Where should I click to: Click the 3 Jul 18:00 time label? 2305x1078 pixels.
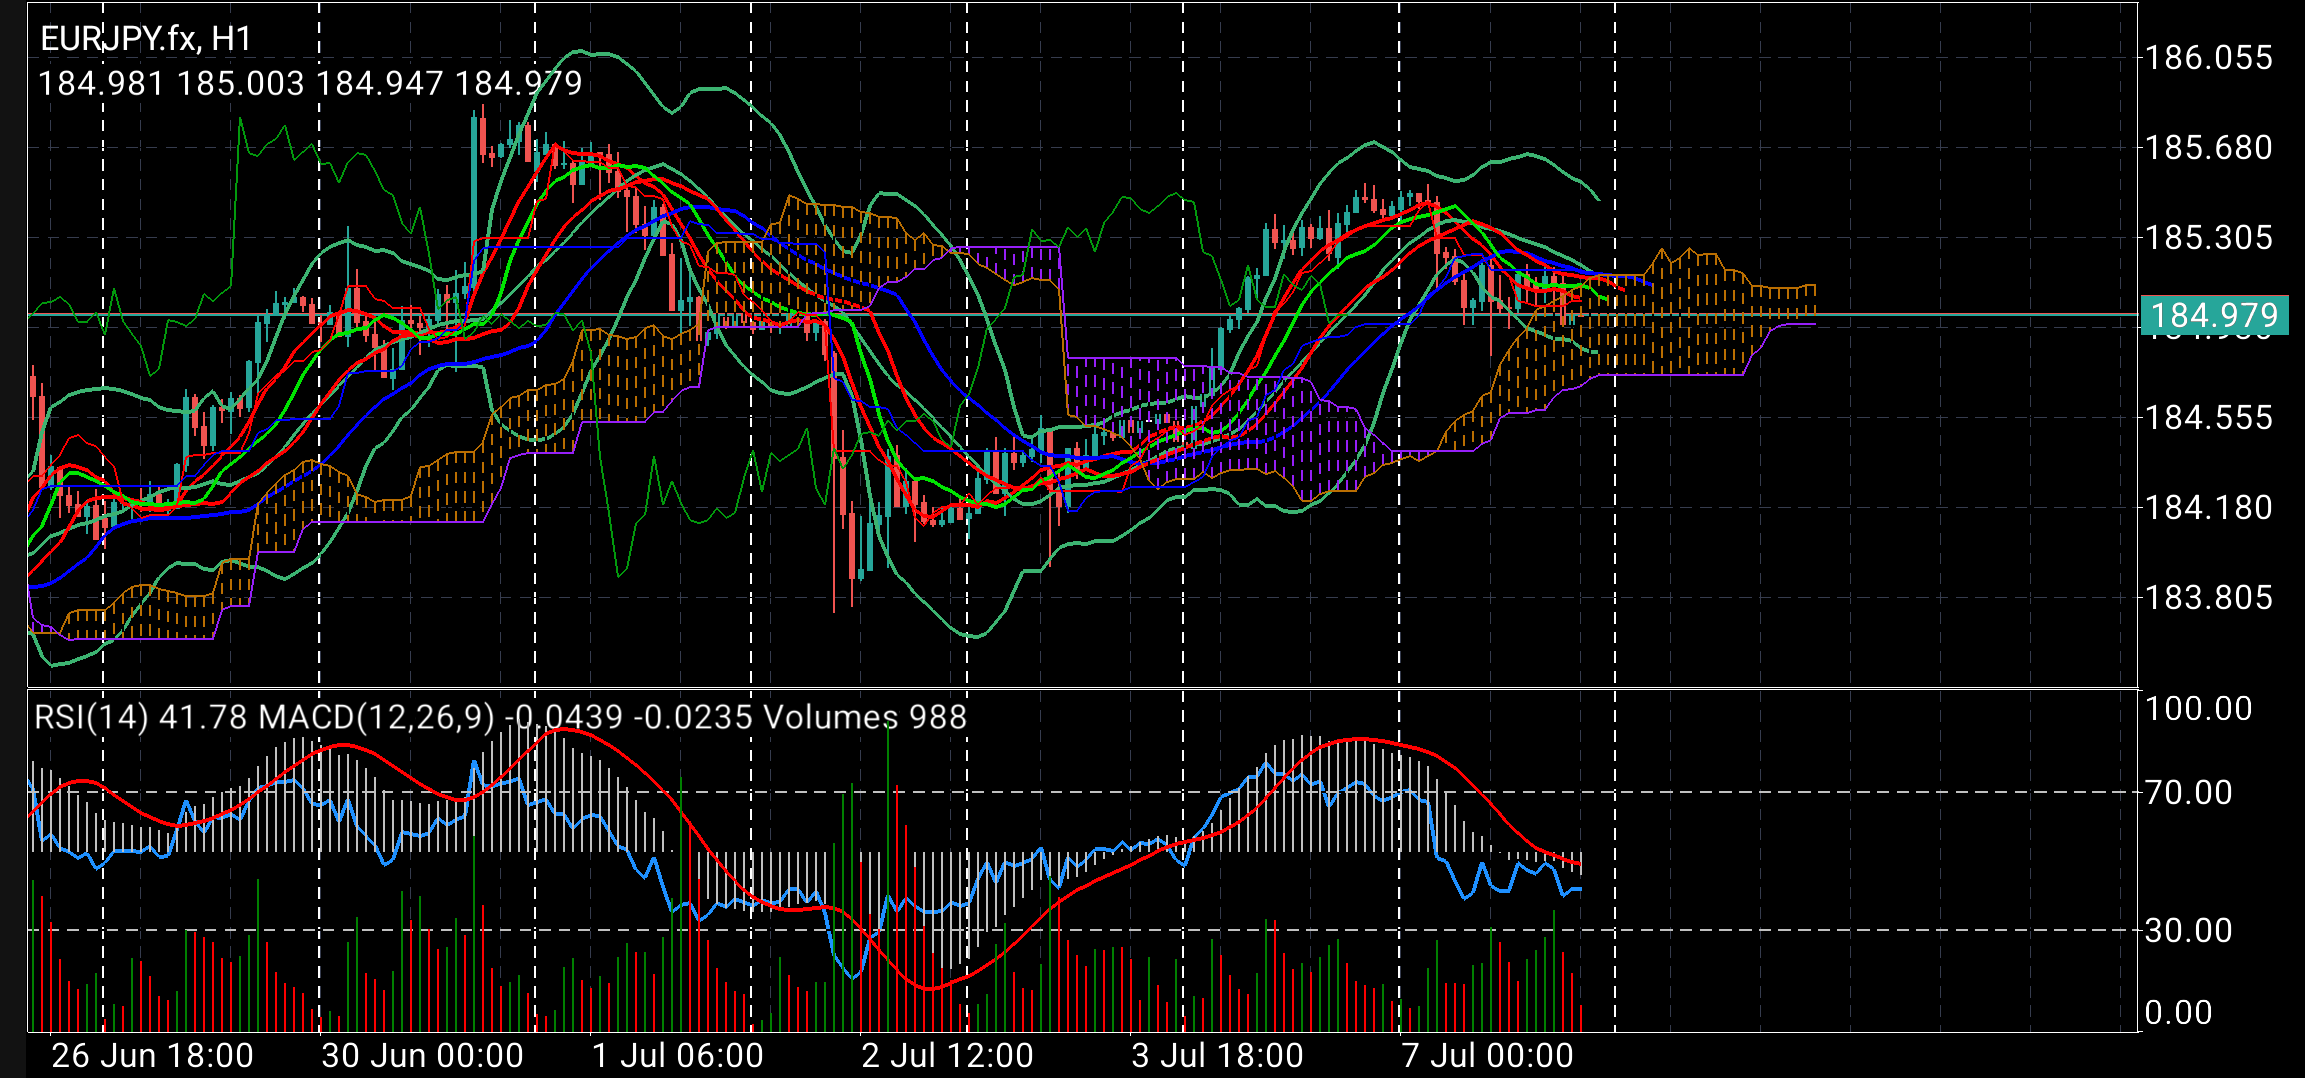tap(1217, 1055)
